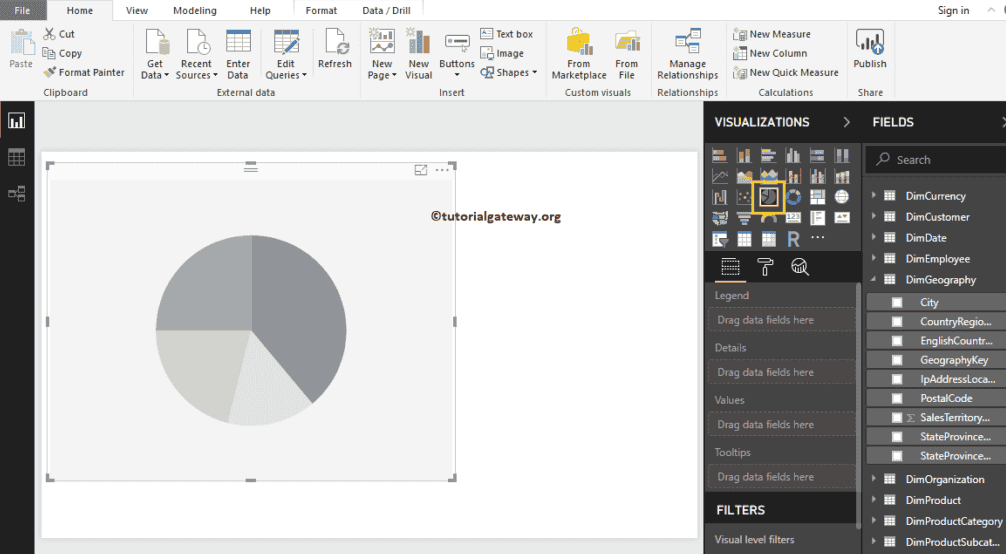
Task: Enable the GeographyKey field checkbox
Action: coord(897,360)
